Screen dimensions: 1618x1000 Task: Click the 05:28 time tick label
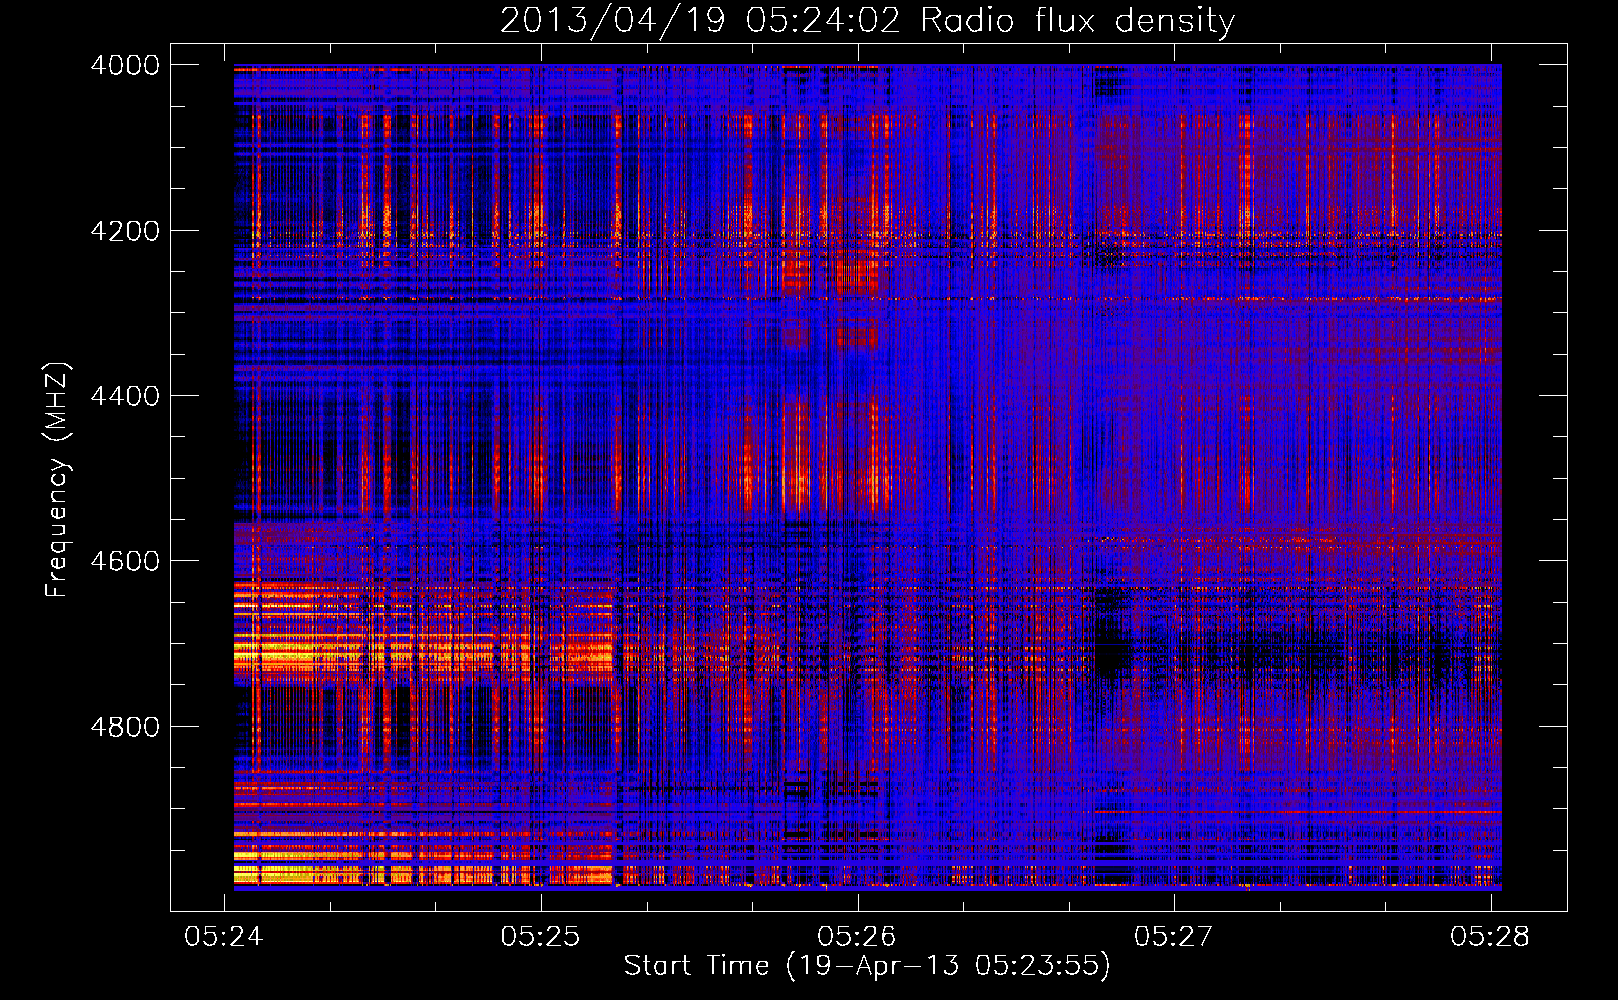pyautogui.click(x=1490, y=936)
